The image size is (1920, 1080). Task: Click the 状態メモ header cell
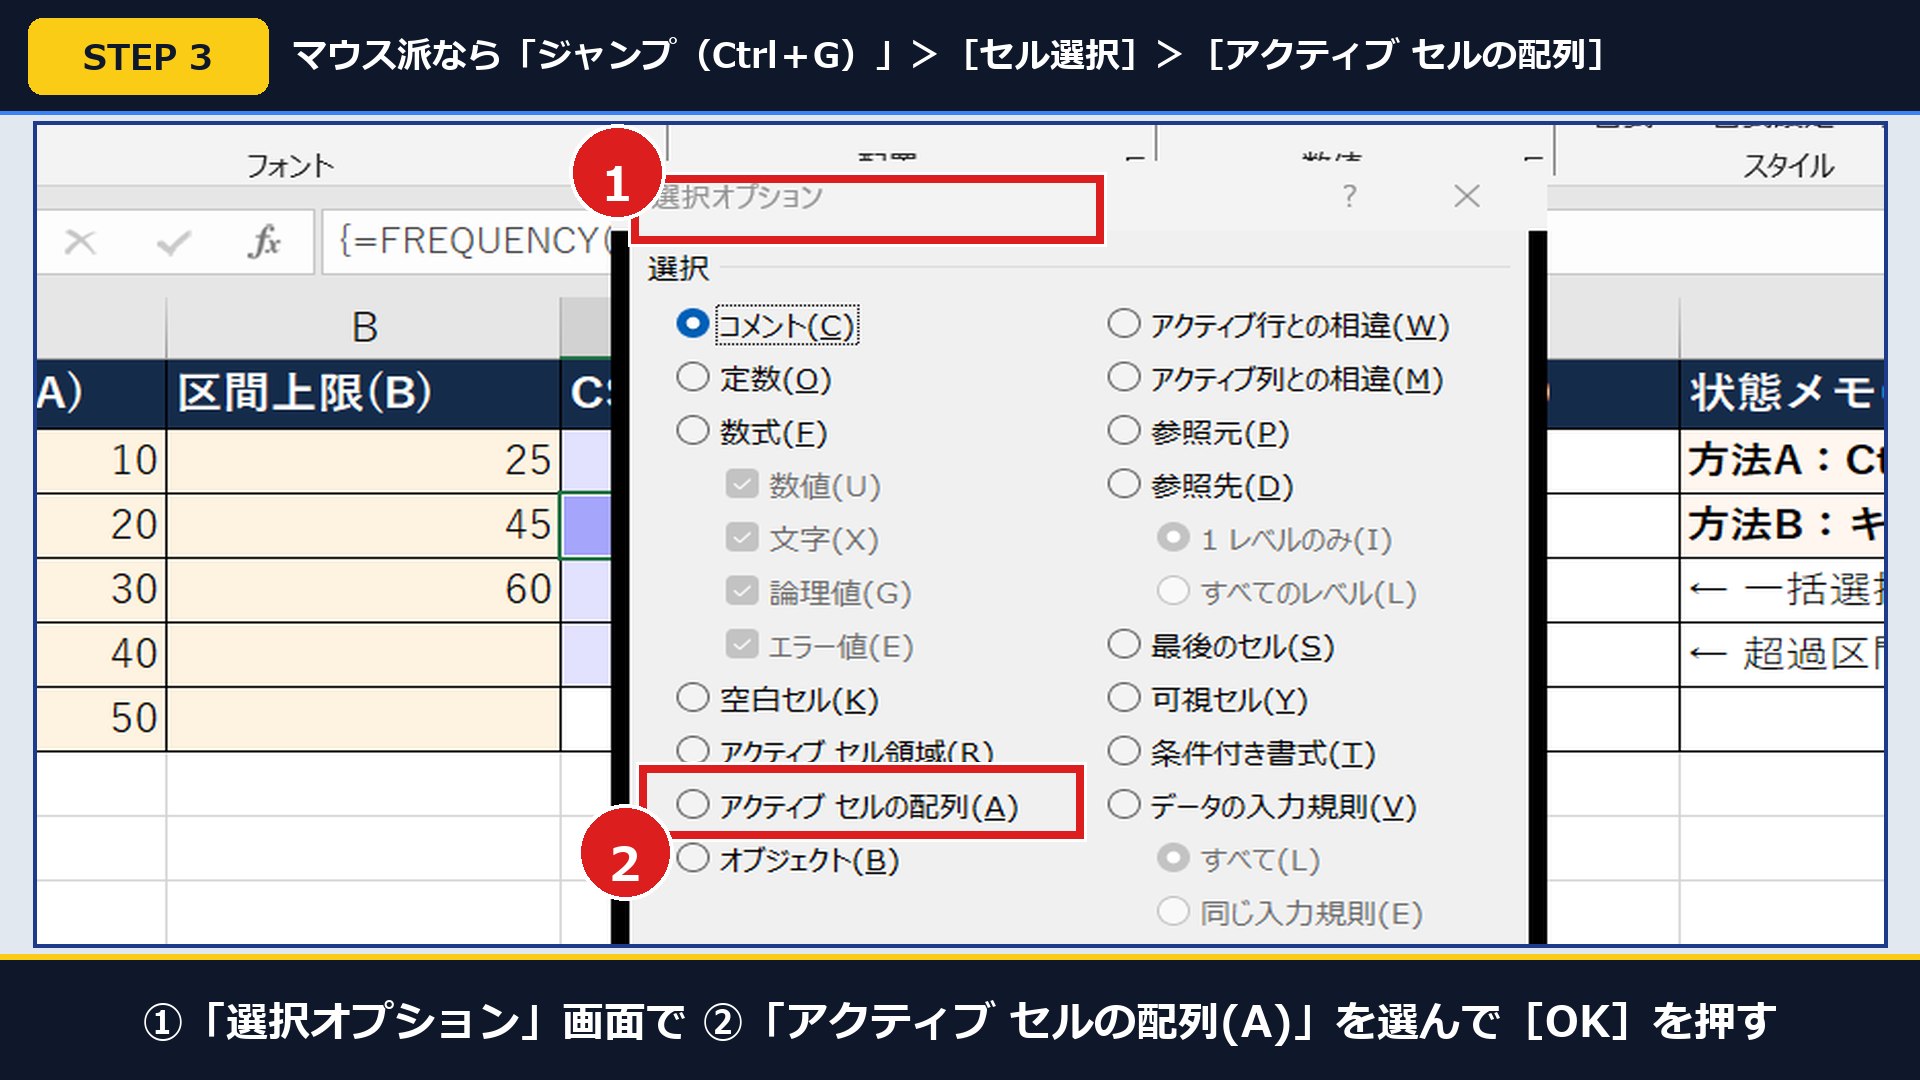point(1782,393)
